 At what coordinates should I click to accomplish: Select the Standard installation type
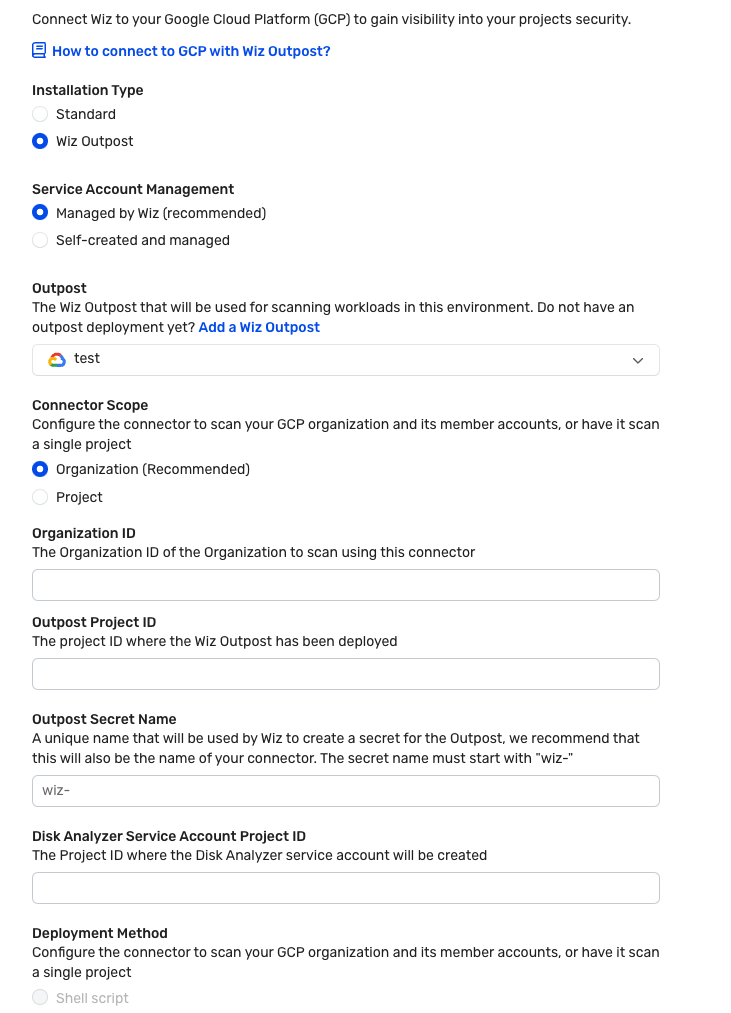point(40,114)
